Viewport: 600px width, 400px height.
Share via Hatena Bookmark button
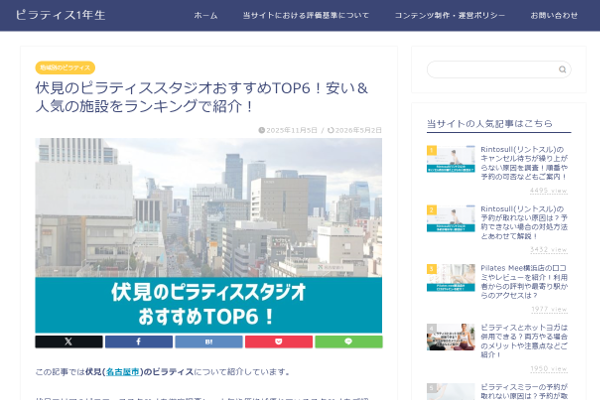[x=209, y=341]
